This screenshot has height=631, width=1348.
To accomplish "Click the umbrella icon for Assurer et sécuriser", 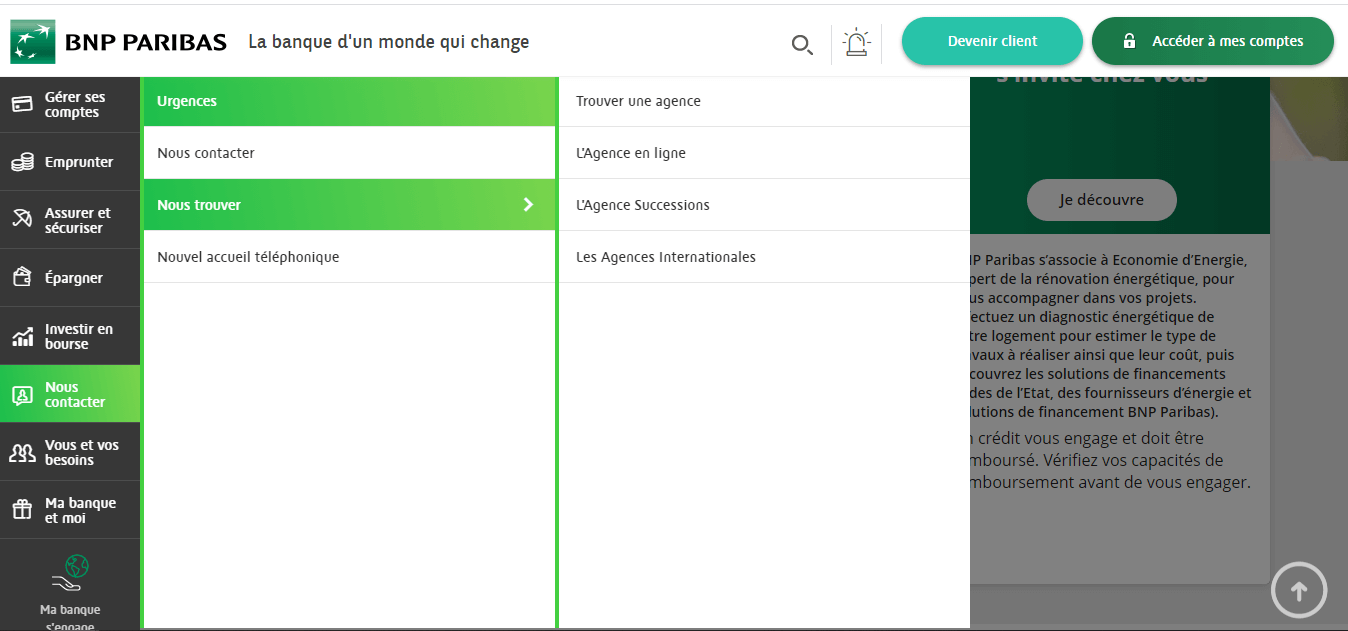I will click(x=22, y=220).
